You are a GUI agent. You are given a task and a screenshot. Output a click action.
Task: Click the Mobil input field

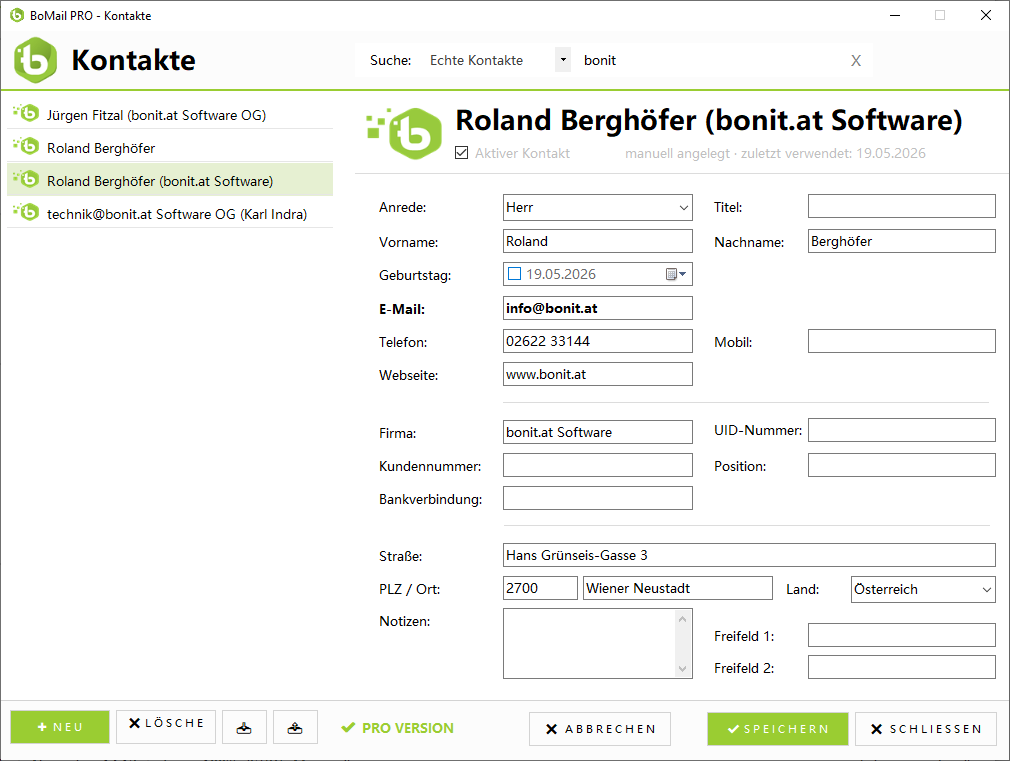pos(902,341)
